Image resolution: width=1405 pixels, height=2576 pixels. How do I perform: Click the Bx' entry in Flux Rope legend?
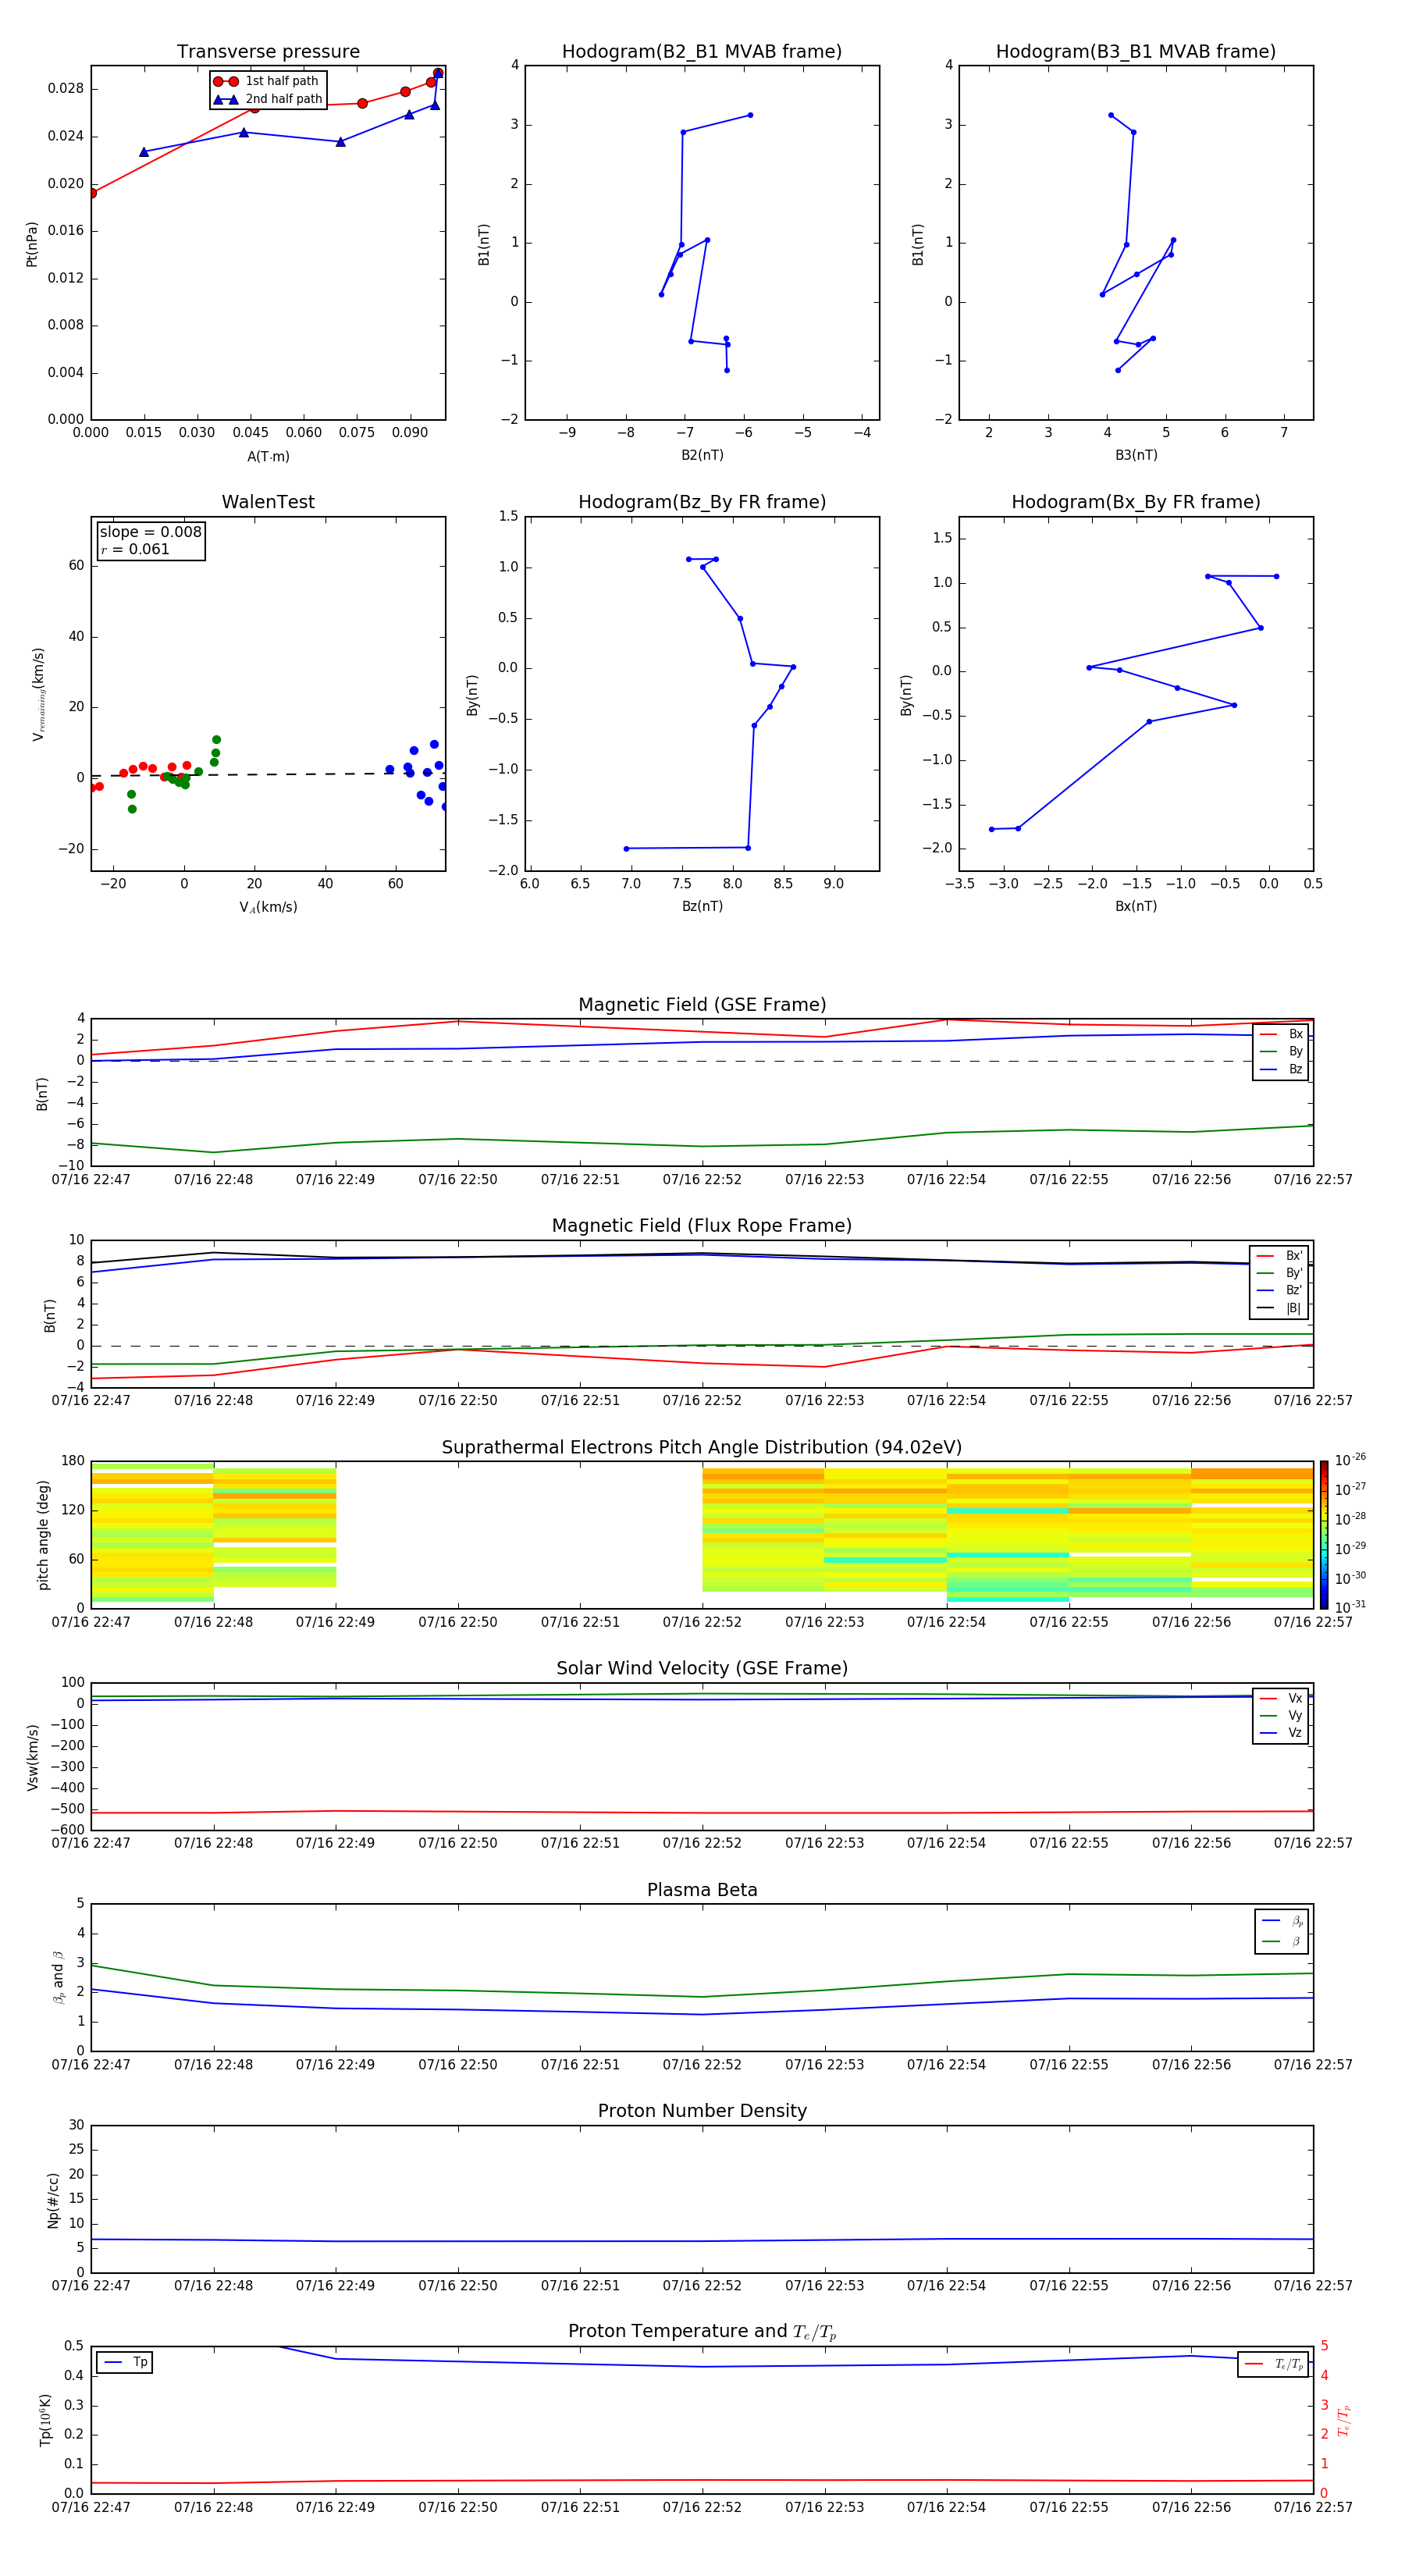(1279, 1256)
